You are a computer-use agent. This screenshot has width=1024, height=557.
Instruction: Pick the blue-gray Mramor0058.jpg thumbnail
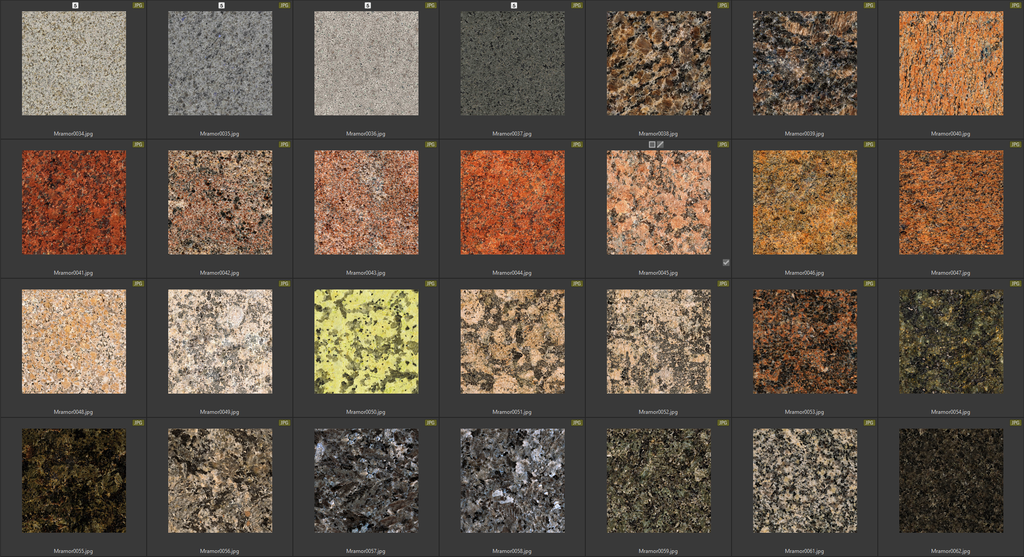coord(512,481)
